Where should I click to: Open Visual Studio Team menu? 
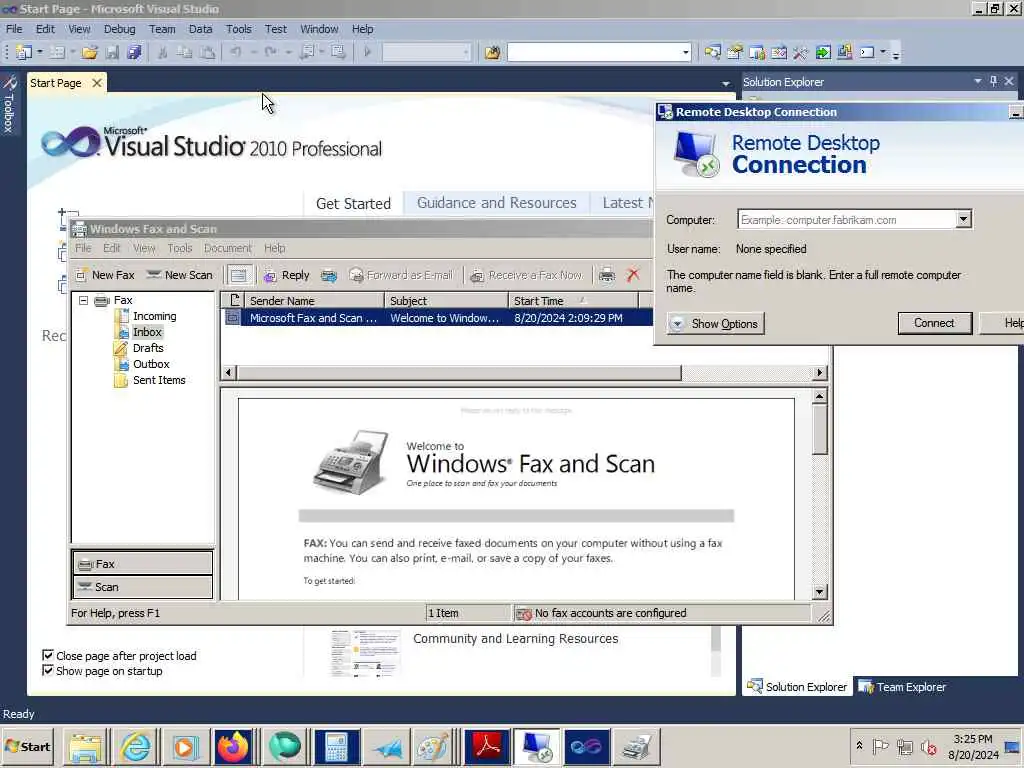pyautogui.click(x=162, y=29)
